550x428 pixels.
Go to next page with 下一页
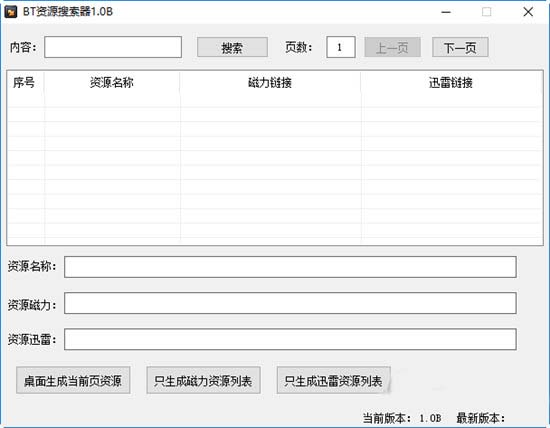click(x=460, y=47)
